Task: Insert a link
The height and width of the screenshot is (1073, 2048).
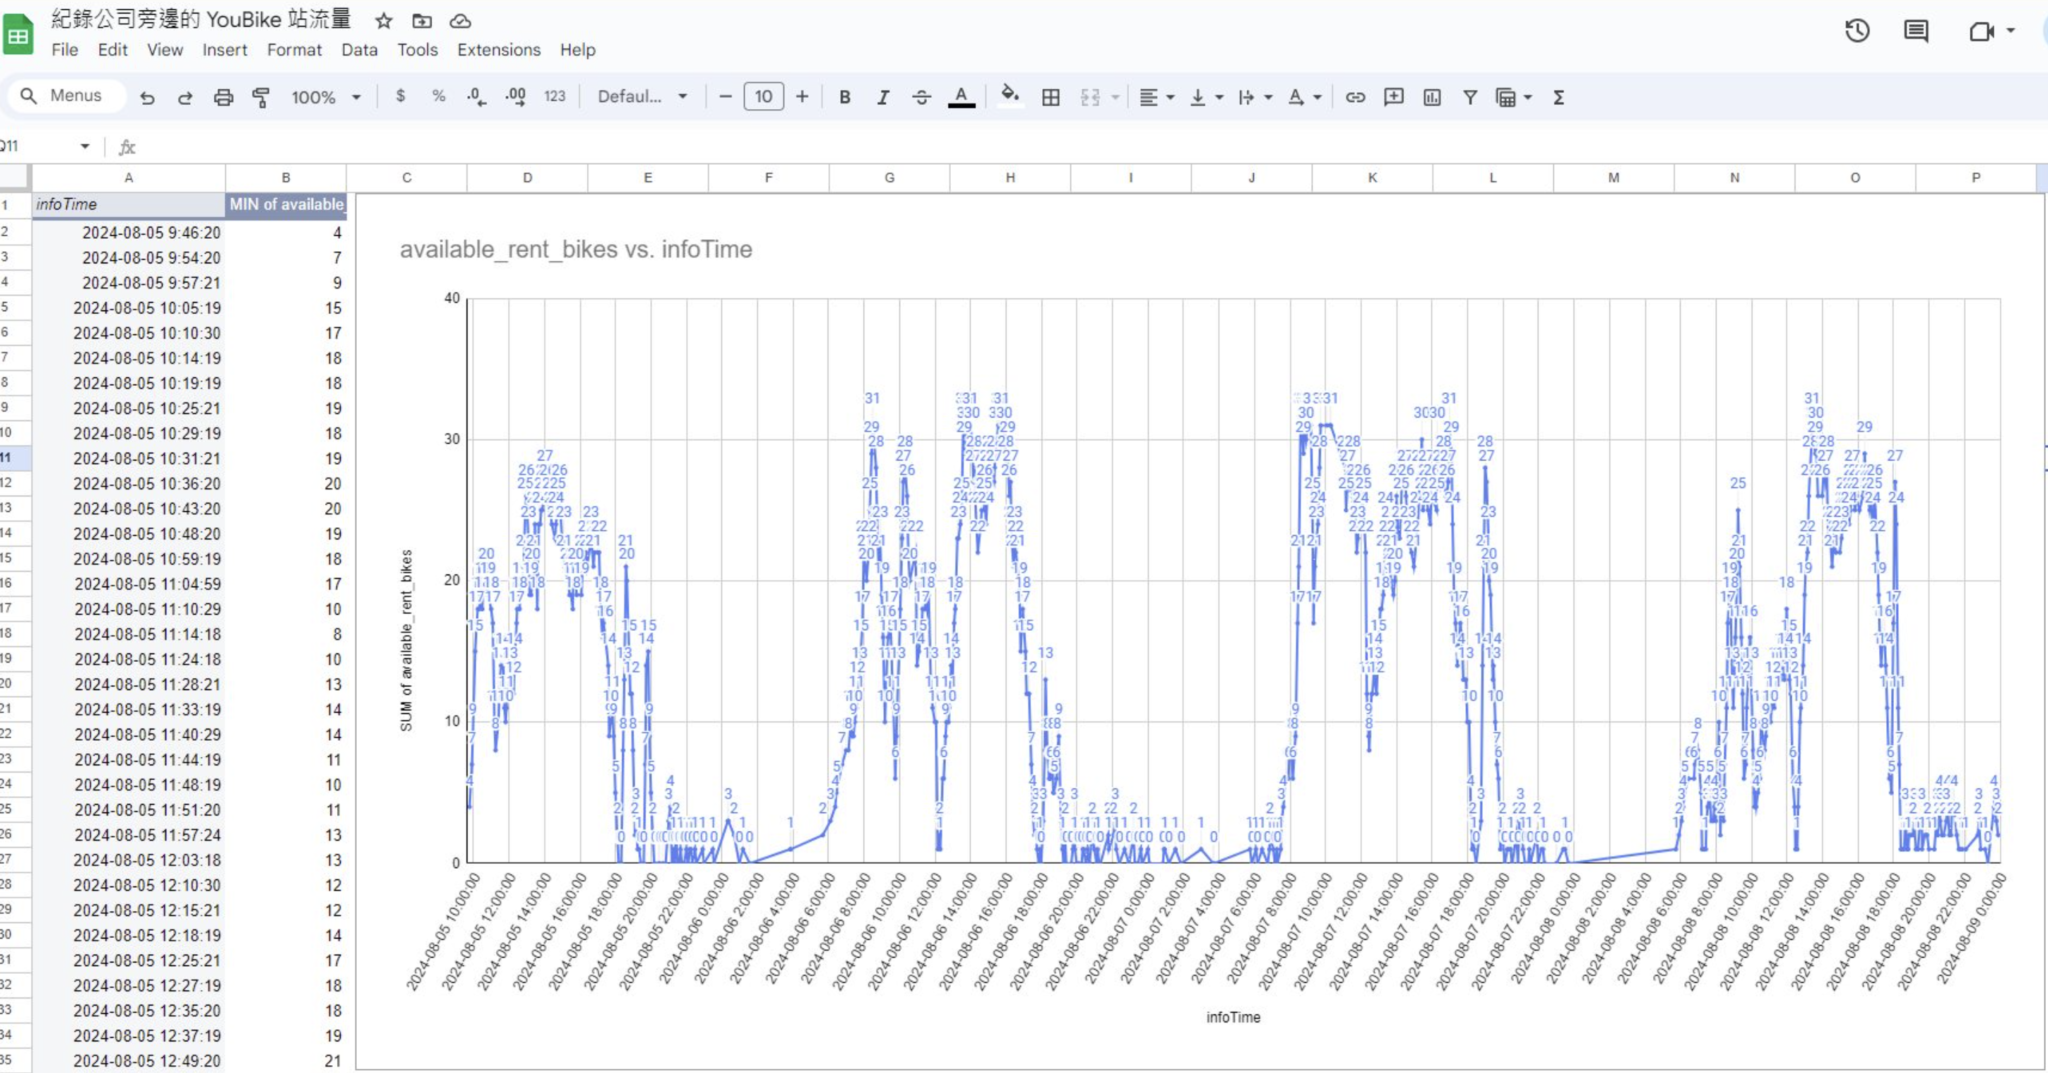Action: click(x=1355, y=97)
